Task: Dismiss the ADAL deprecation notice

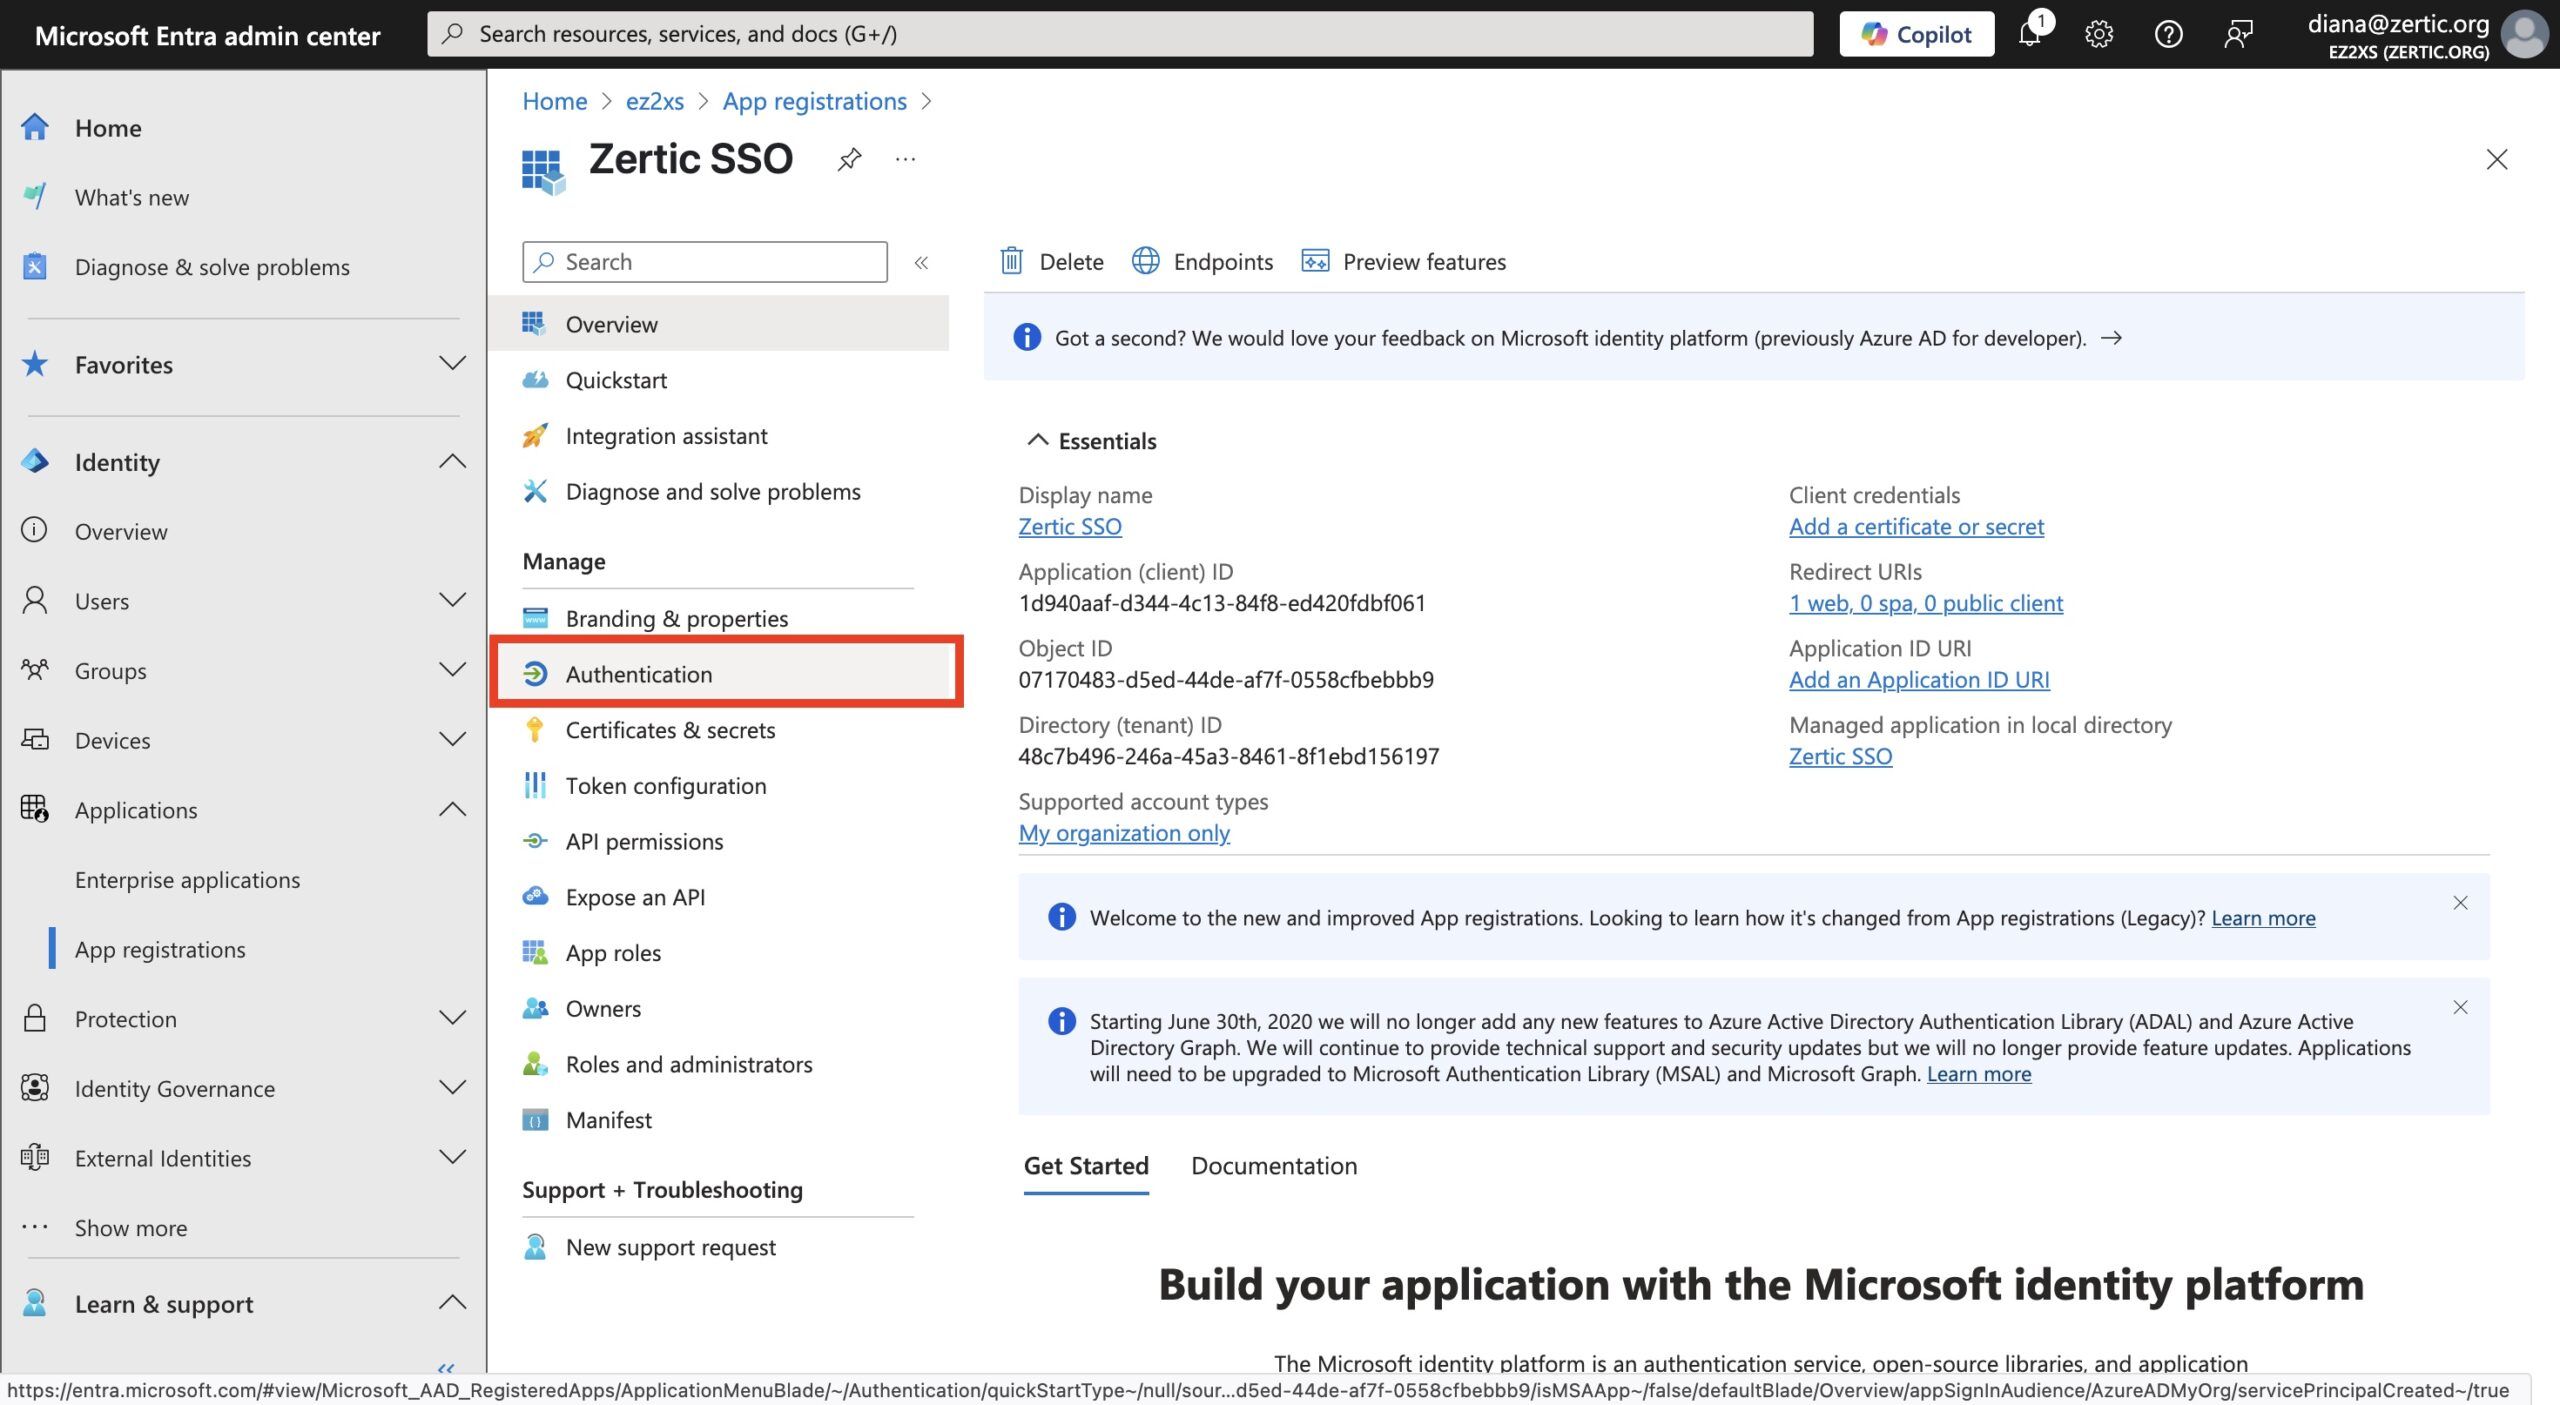Action: tap(2460, 1007)
